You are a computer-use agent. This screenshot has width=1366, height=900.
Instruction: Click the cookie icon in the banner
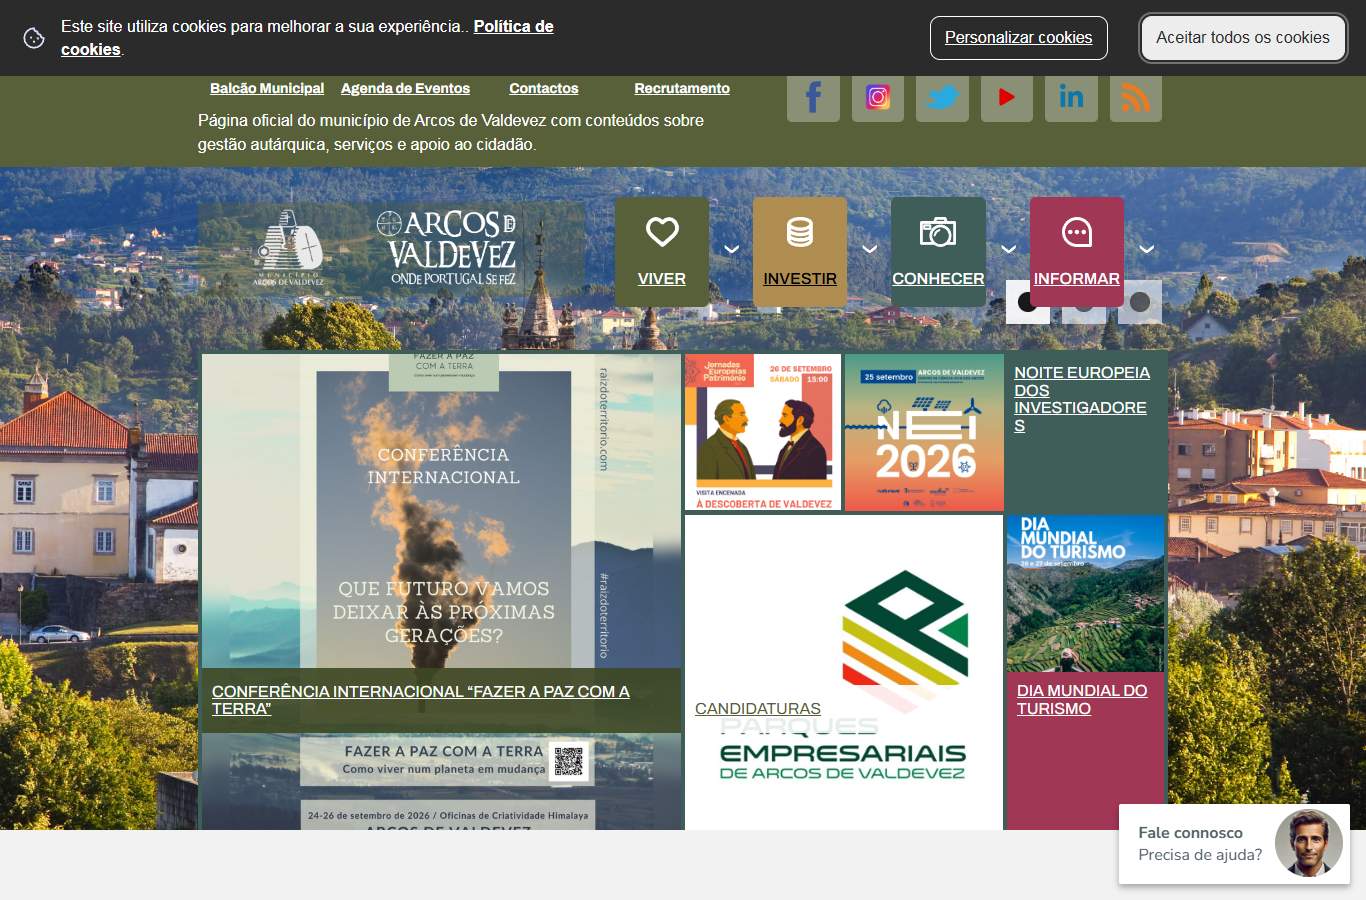coord(34,38)
